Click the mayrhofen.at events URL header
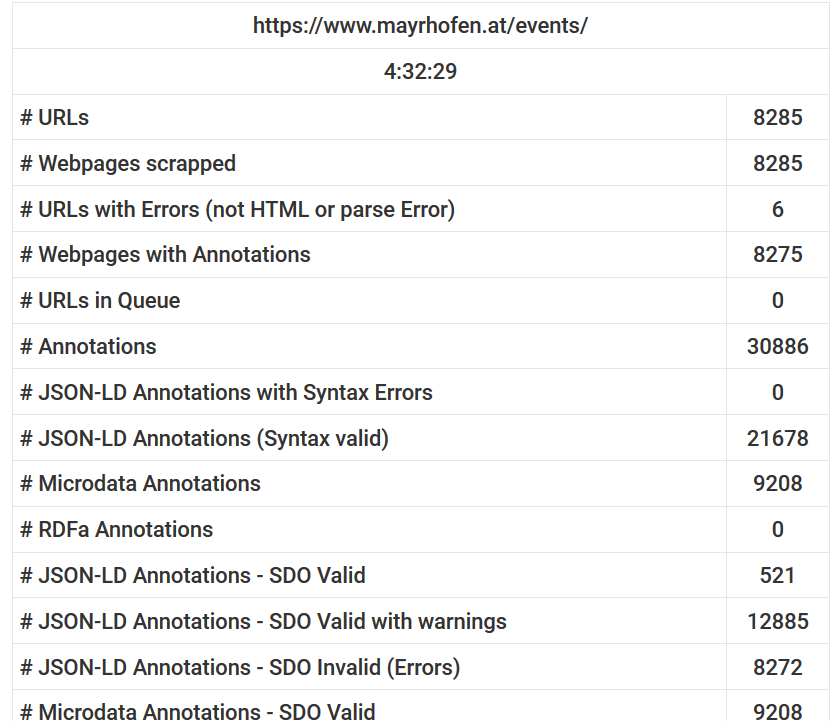 (x=420, y=26)
